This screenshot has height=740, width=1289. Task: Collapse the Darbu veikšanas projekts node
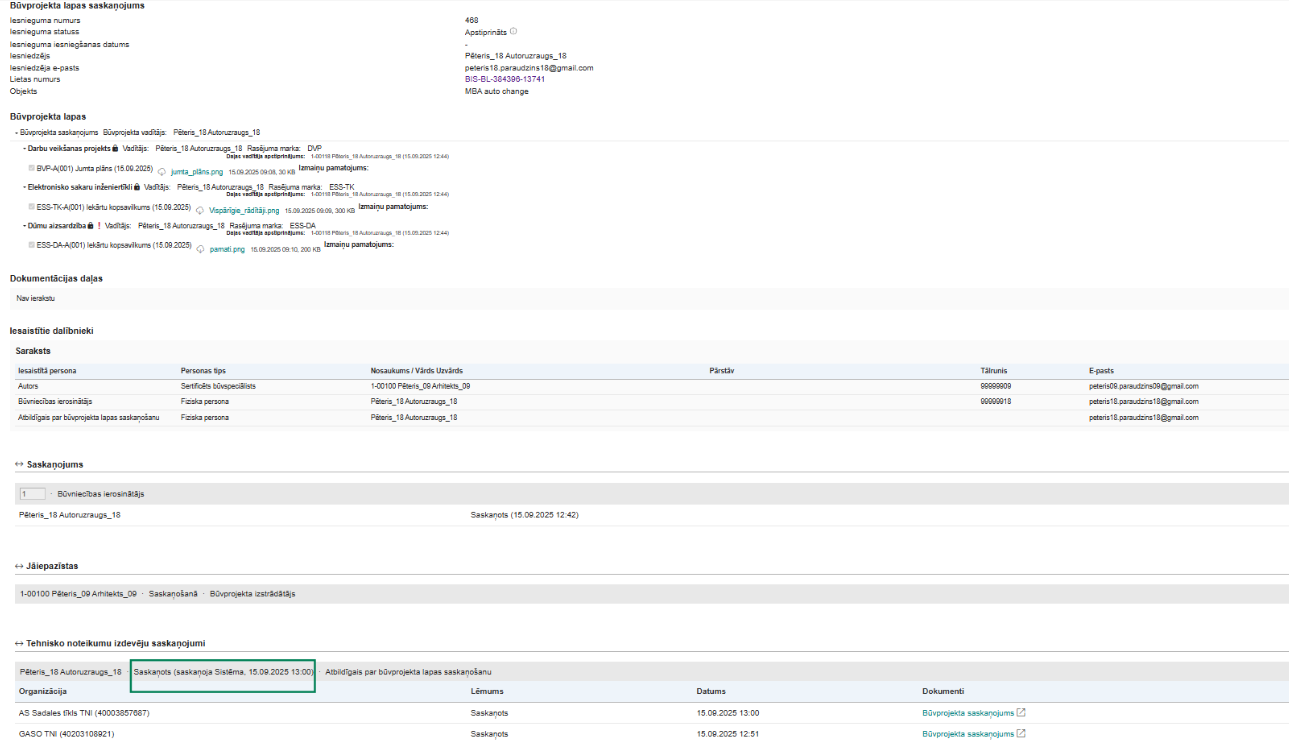(24, 148)
